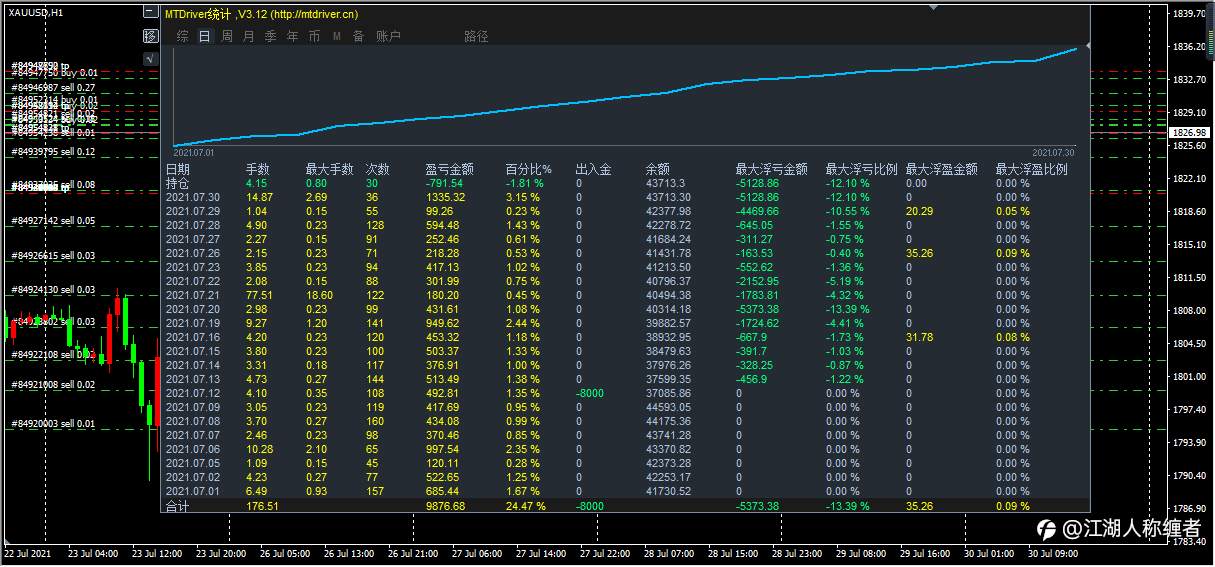
Task: Click the 176.51 total lots value
Action: coord(263,506)
